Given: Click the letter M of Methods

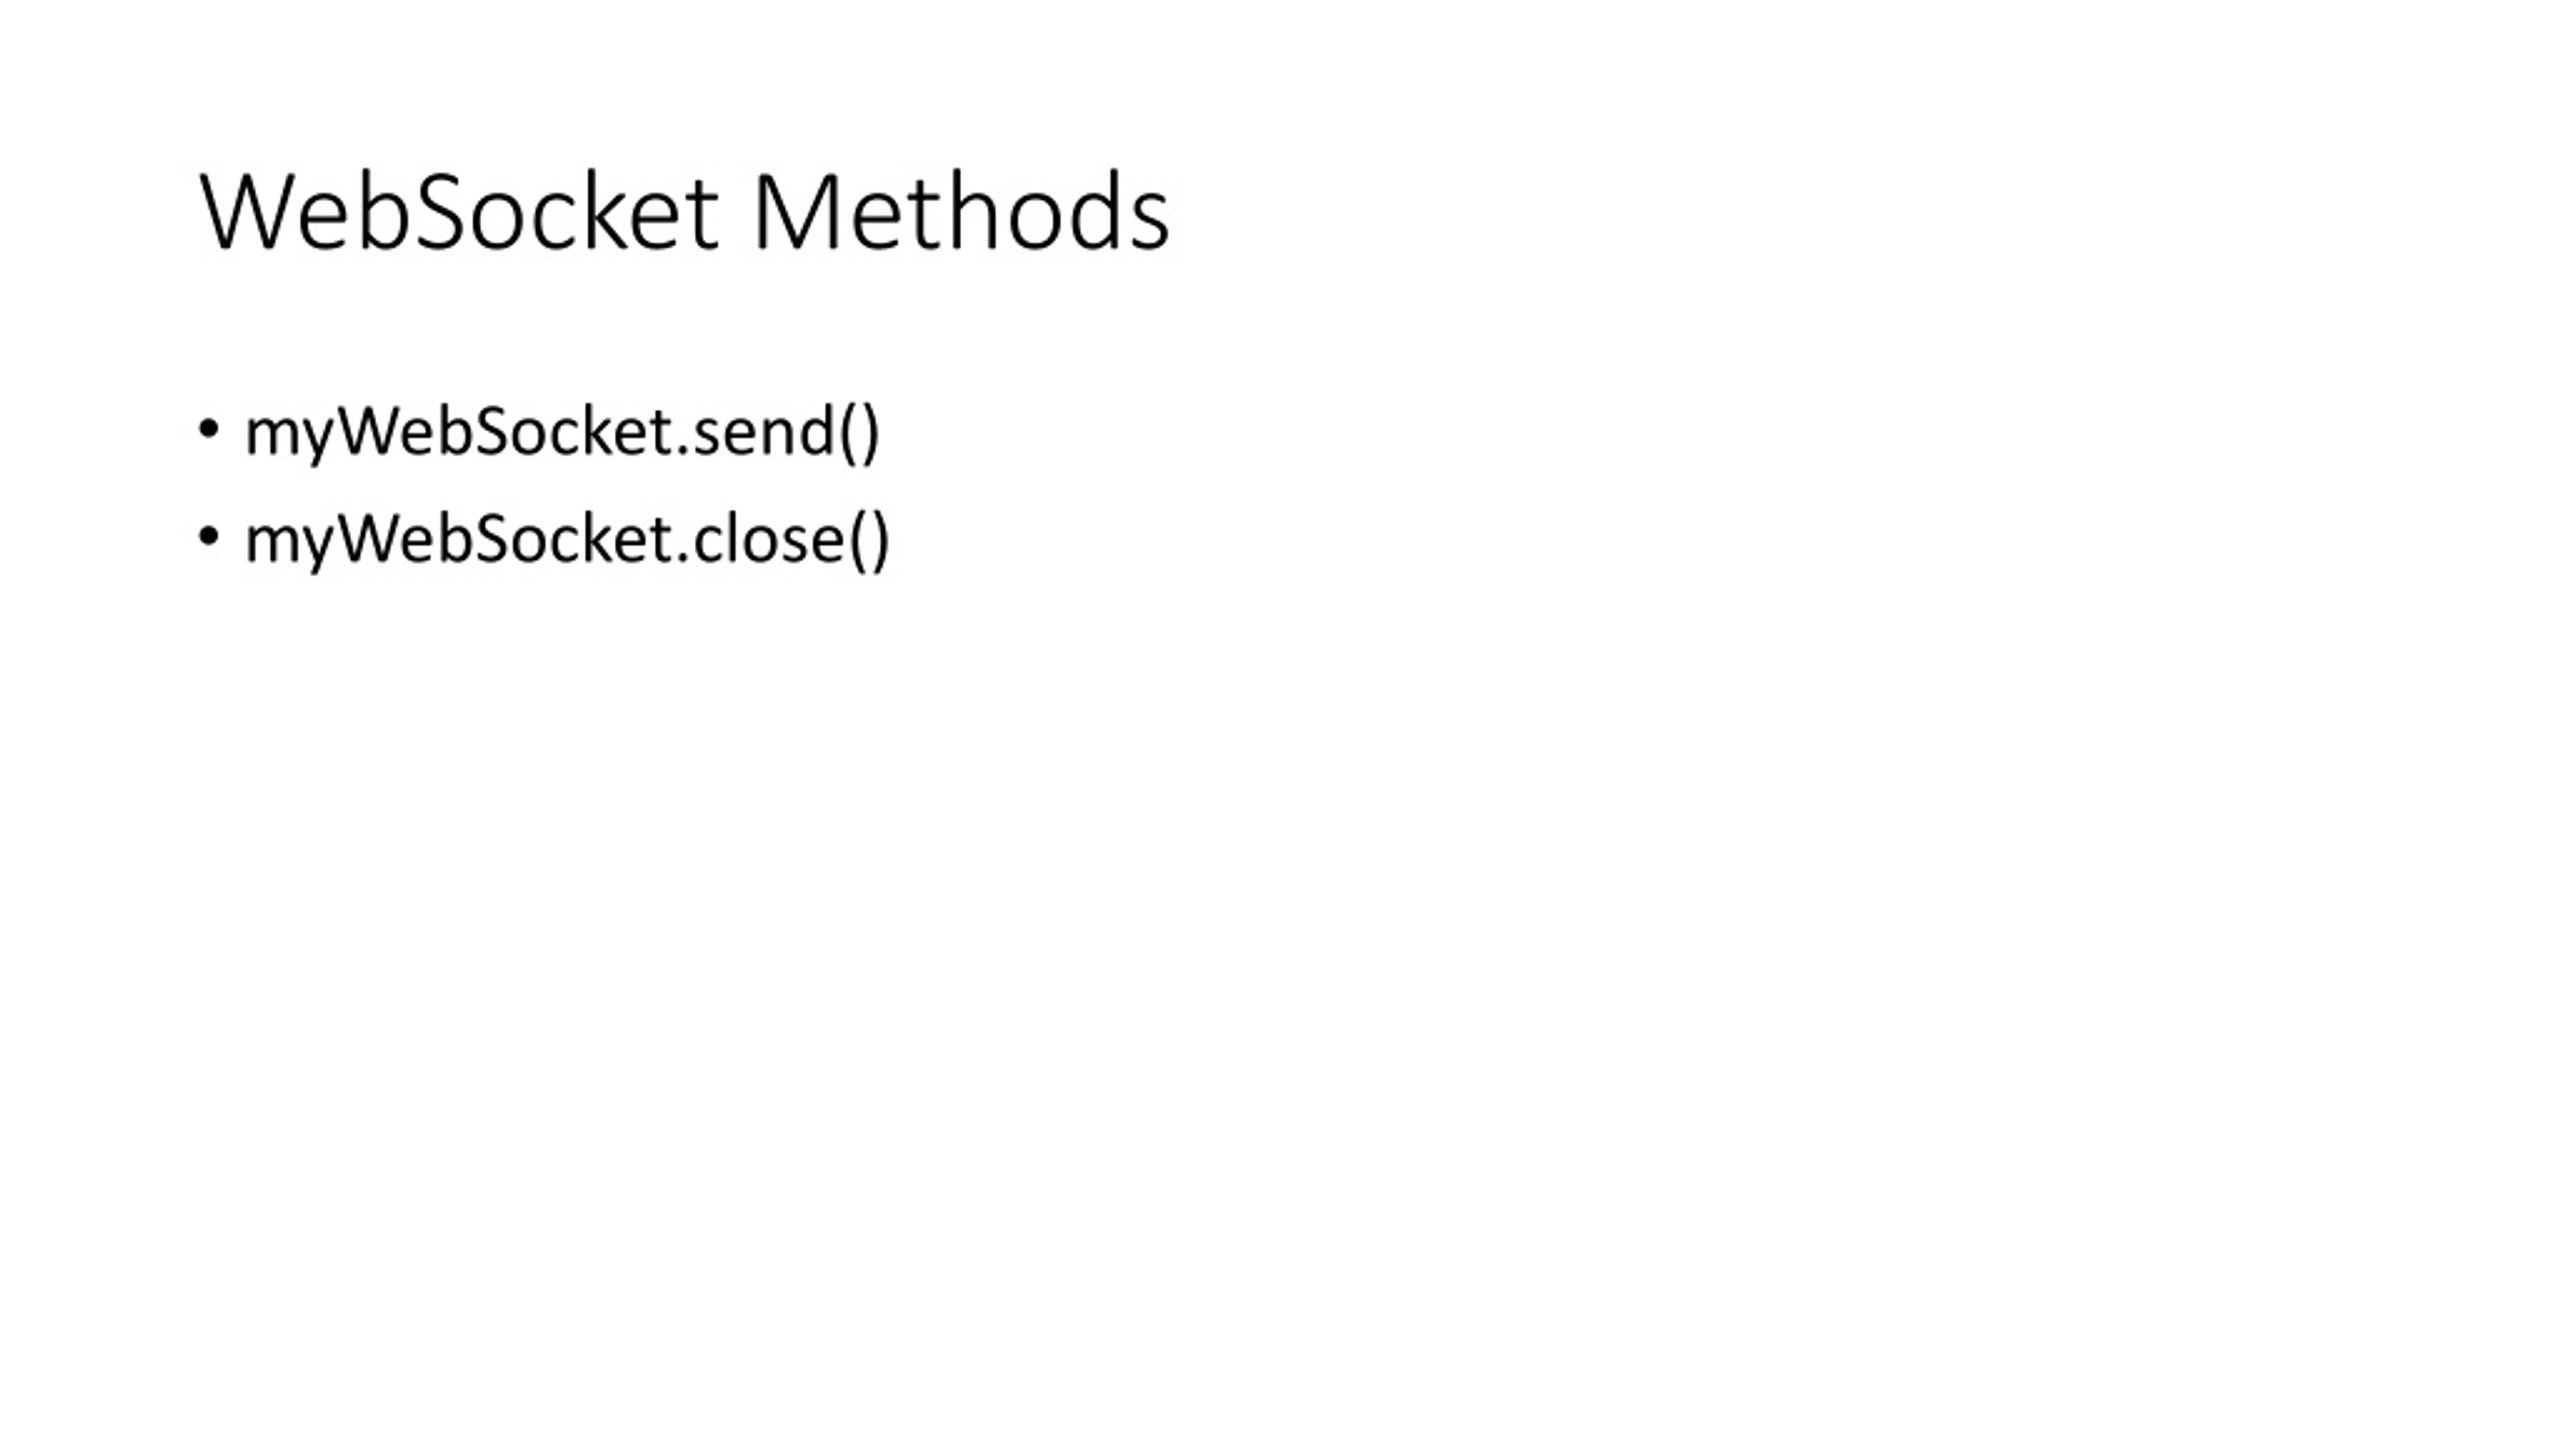Looking at the screenshot, I should pyautogui.click(x=794, y=212).
